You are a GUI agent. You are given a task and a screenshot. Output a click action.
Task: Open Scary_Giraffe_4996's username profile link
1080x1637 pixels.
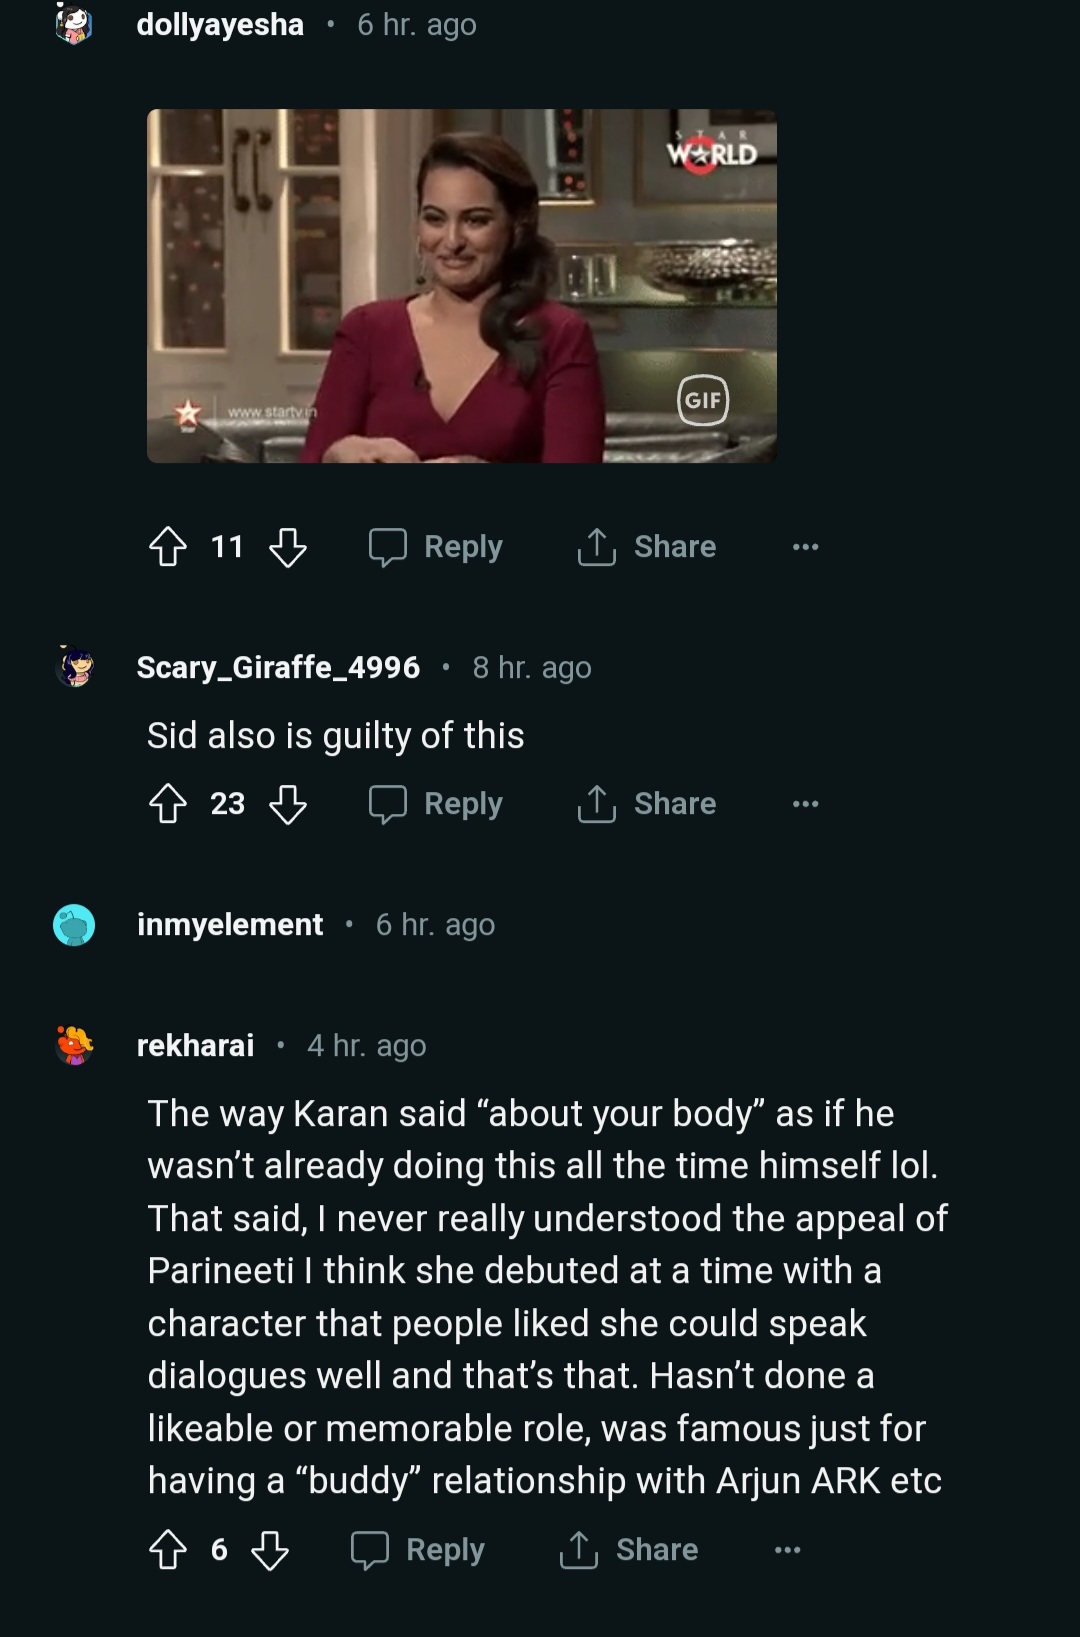point(278,667)
